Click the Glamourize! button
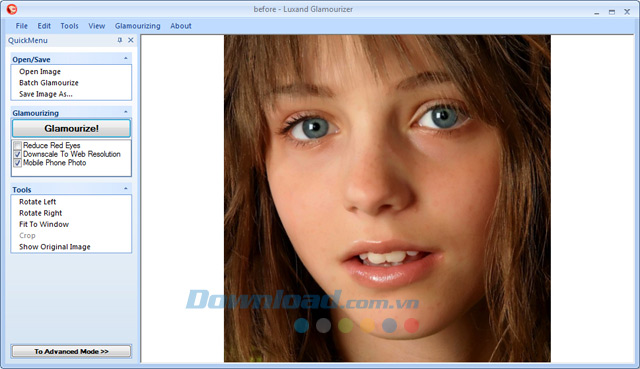Screen dimensions: 640x369 [x=71, y=128]
